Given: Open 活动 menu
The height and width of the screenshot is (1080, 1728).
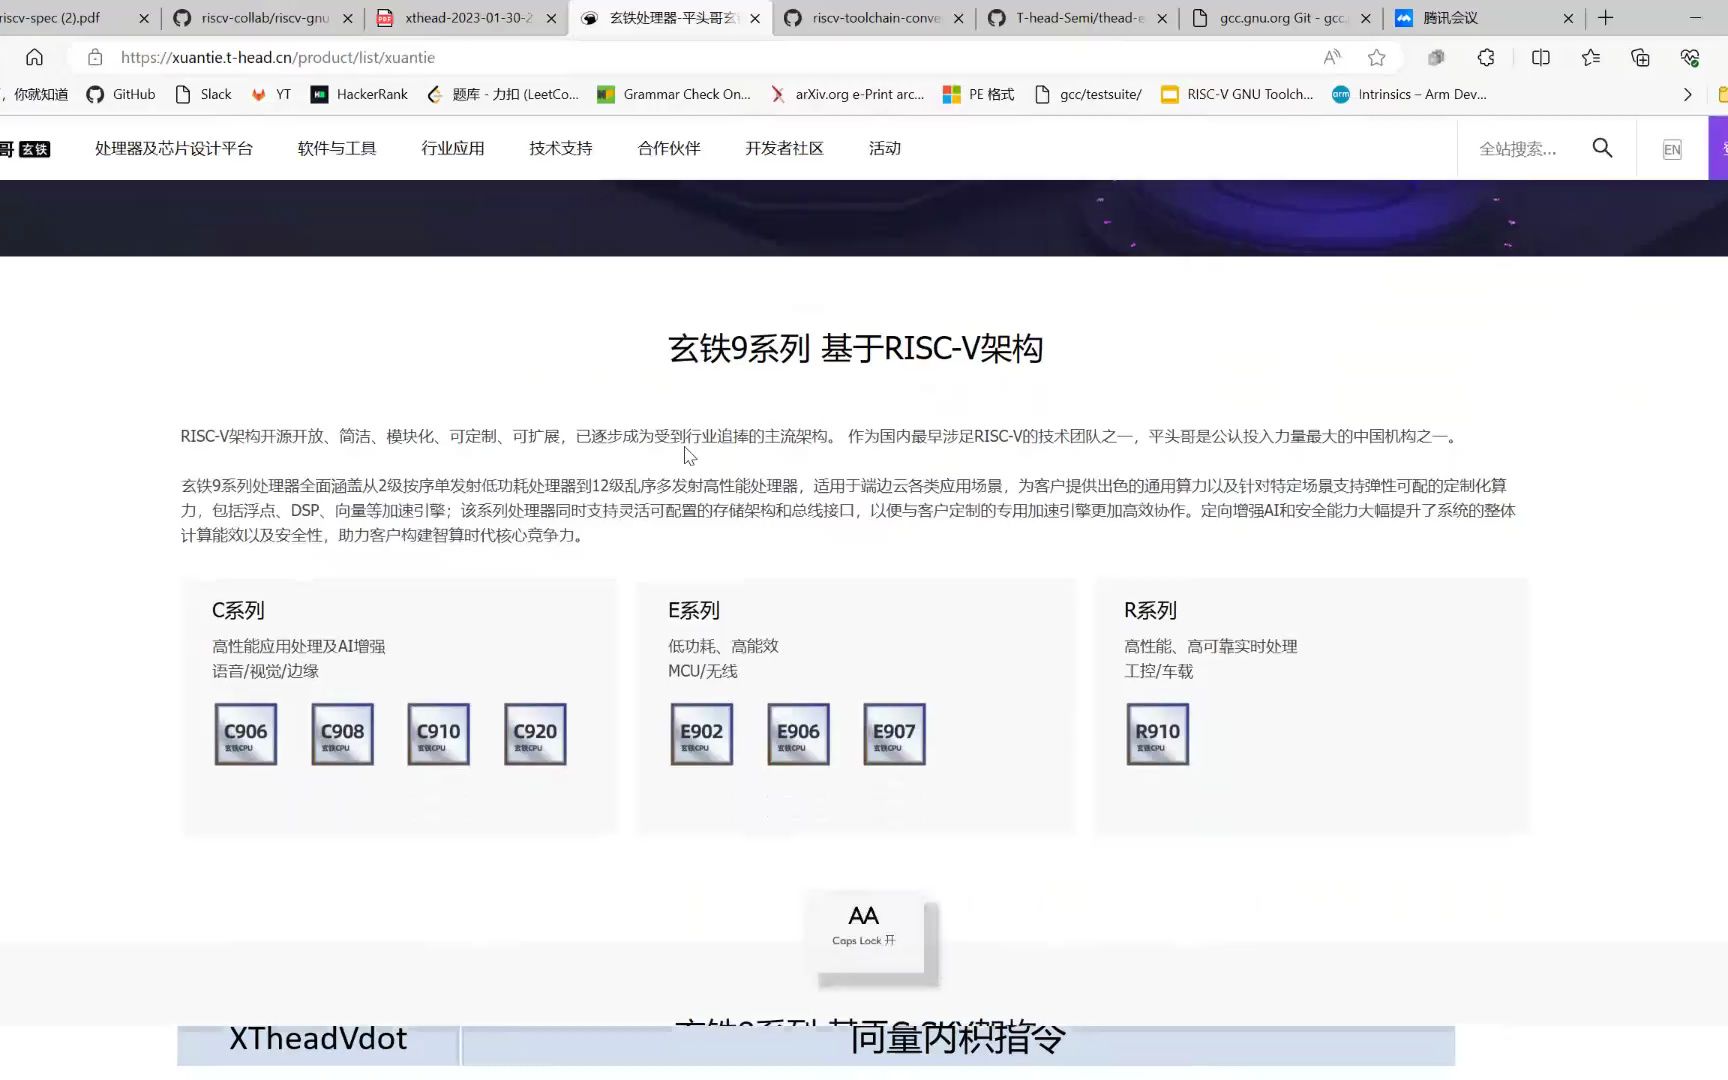Looking at the screenshot, I should click(885, 148).
